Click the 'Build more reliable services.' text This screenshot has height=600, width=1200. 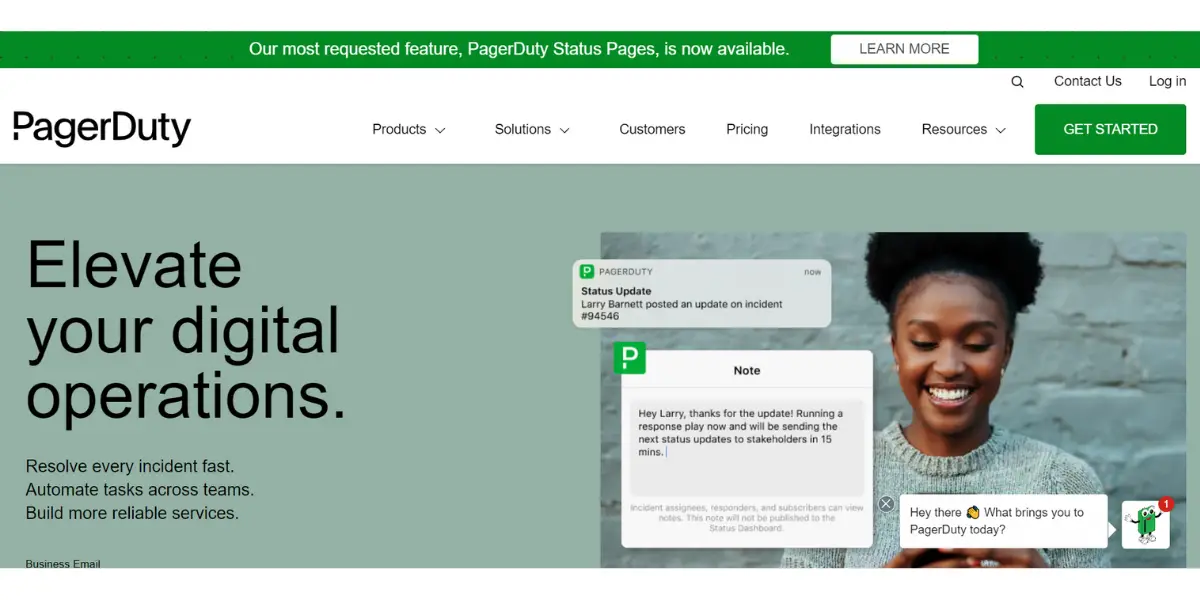tap(132, 513)
